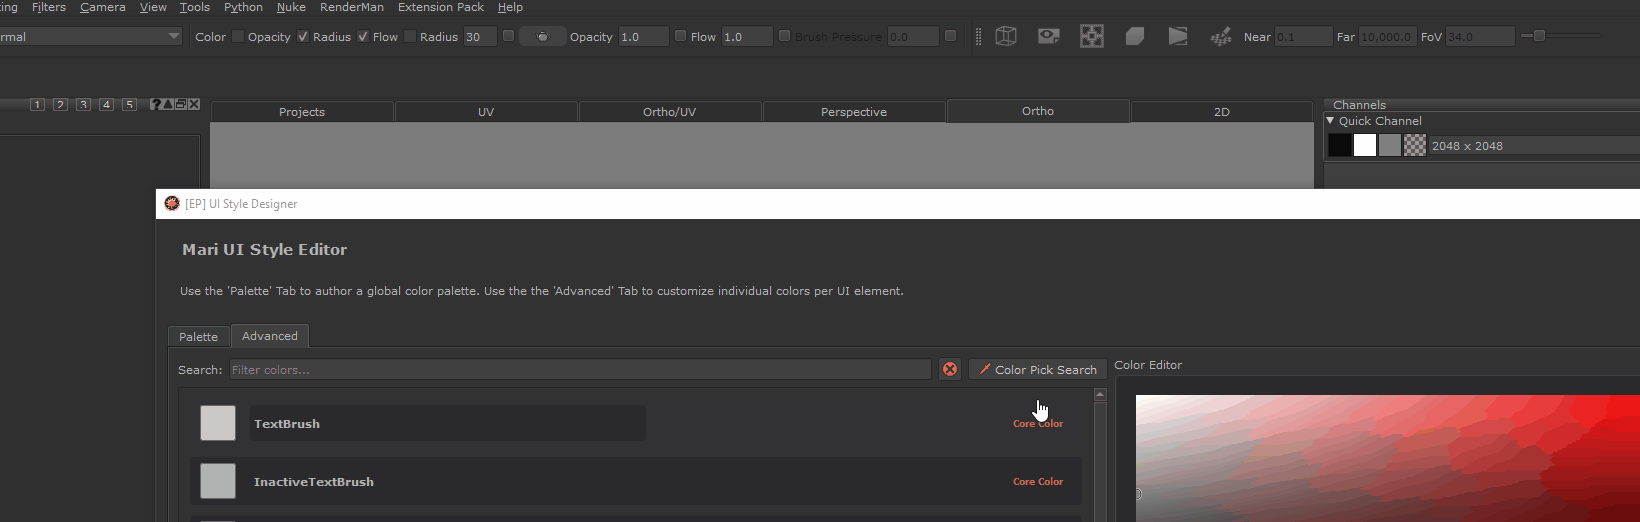Switch to the Palette tab
This screenshot has width=1640, height=522.
[x=198, y=337]
